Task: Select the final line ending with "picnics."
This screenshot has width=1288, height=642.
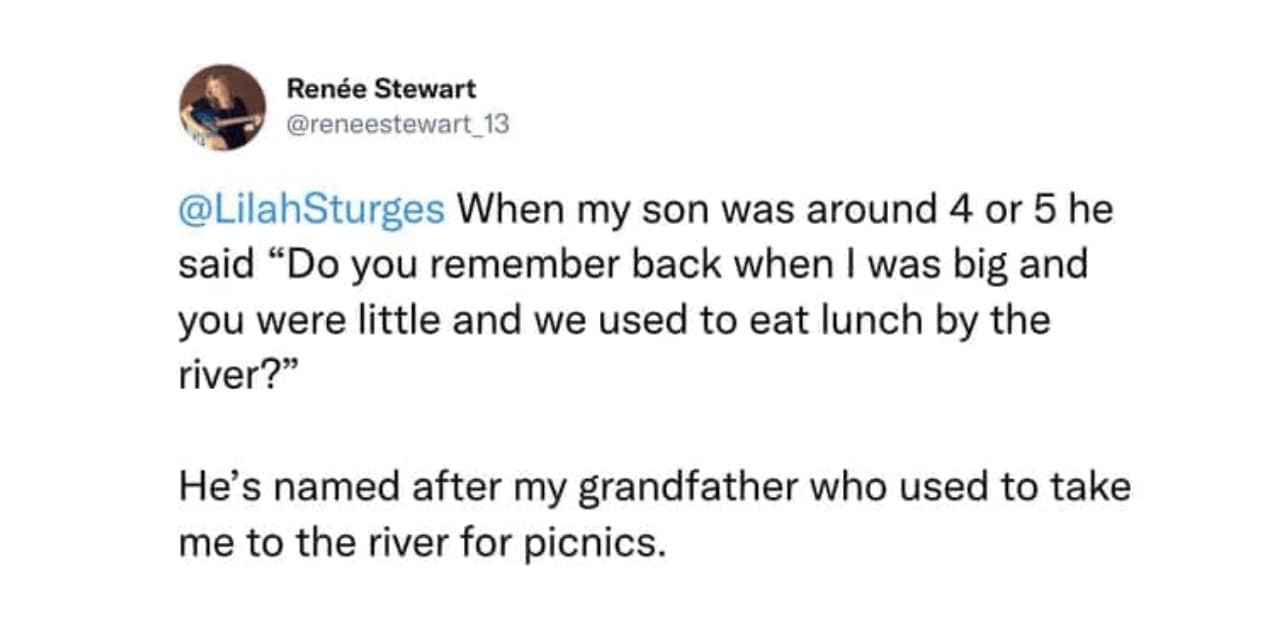Action: [x=421, y=546]
